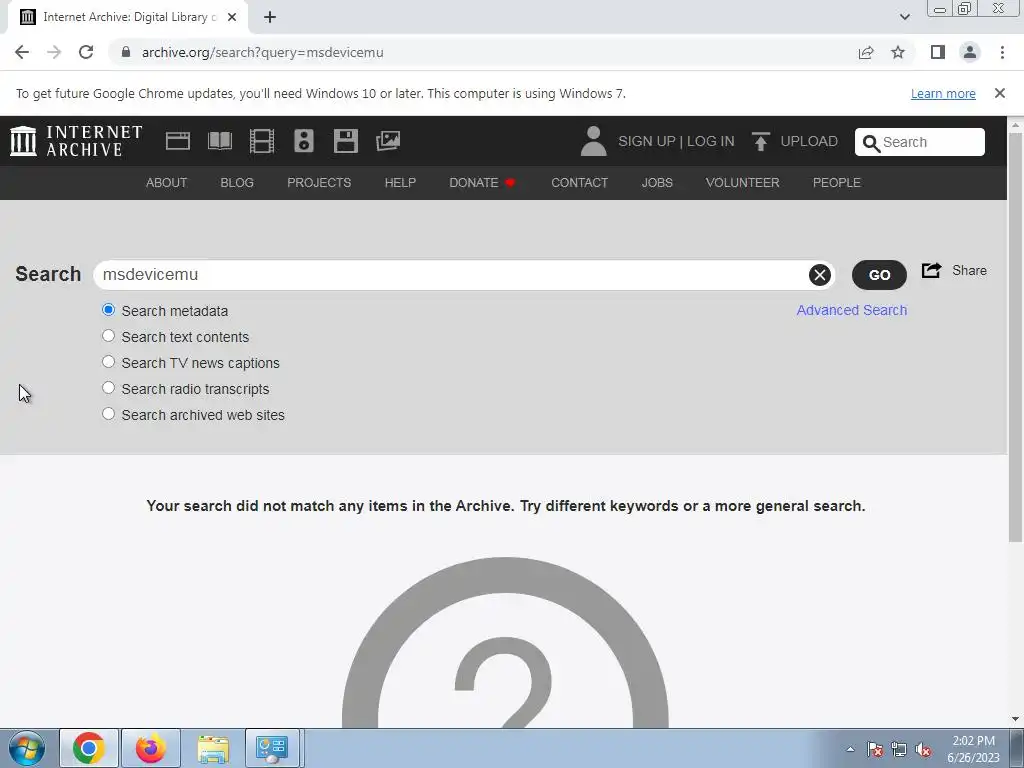This screenshot has width=1024, height=768.
Task: Click the taskbar clock and date
Action: coord(973,749)
